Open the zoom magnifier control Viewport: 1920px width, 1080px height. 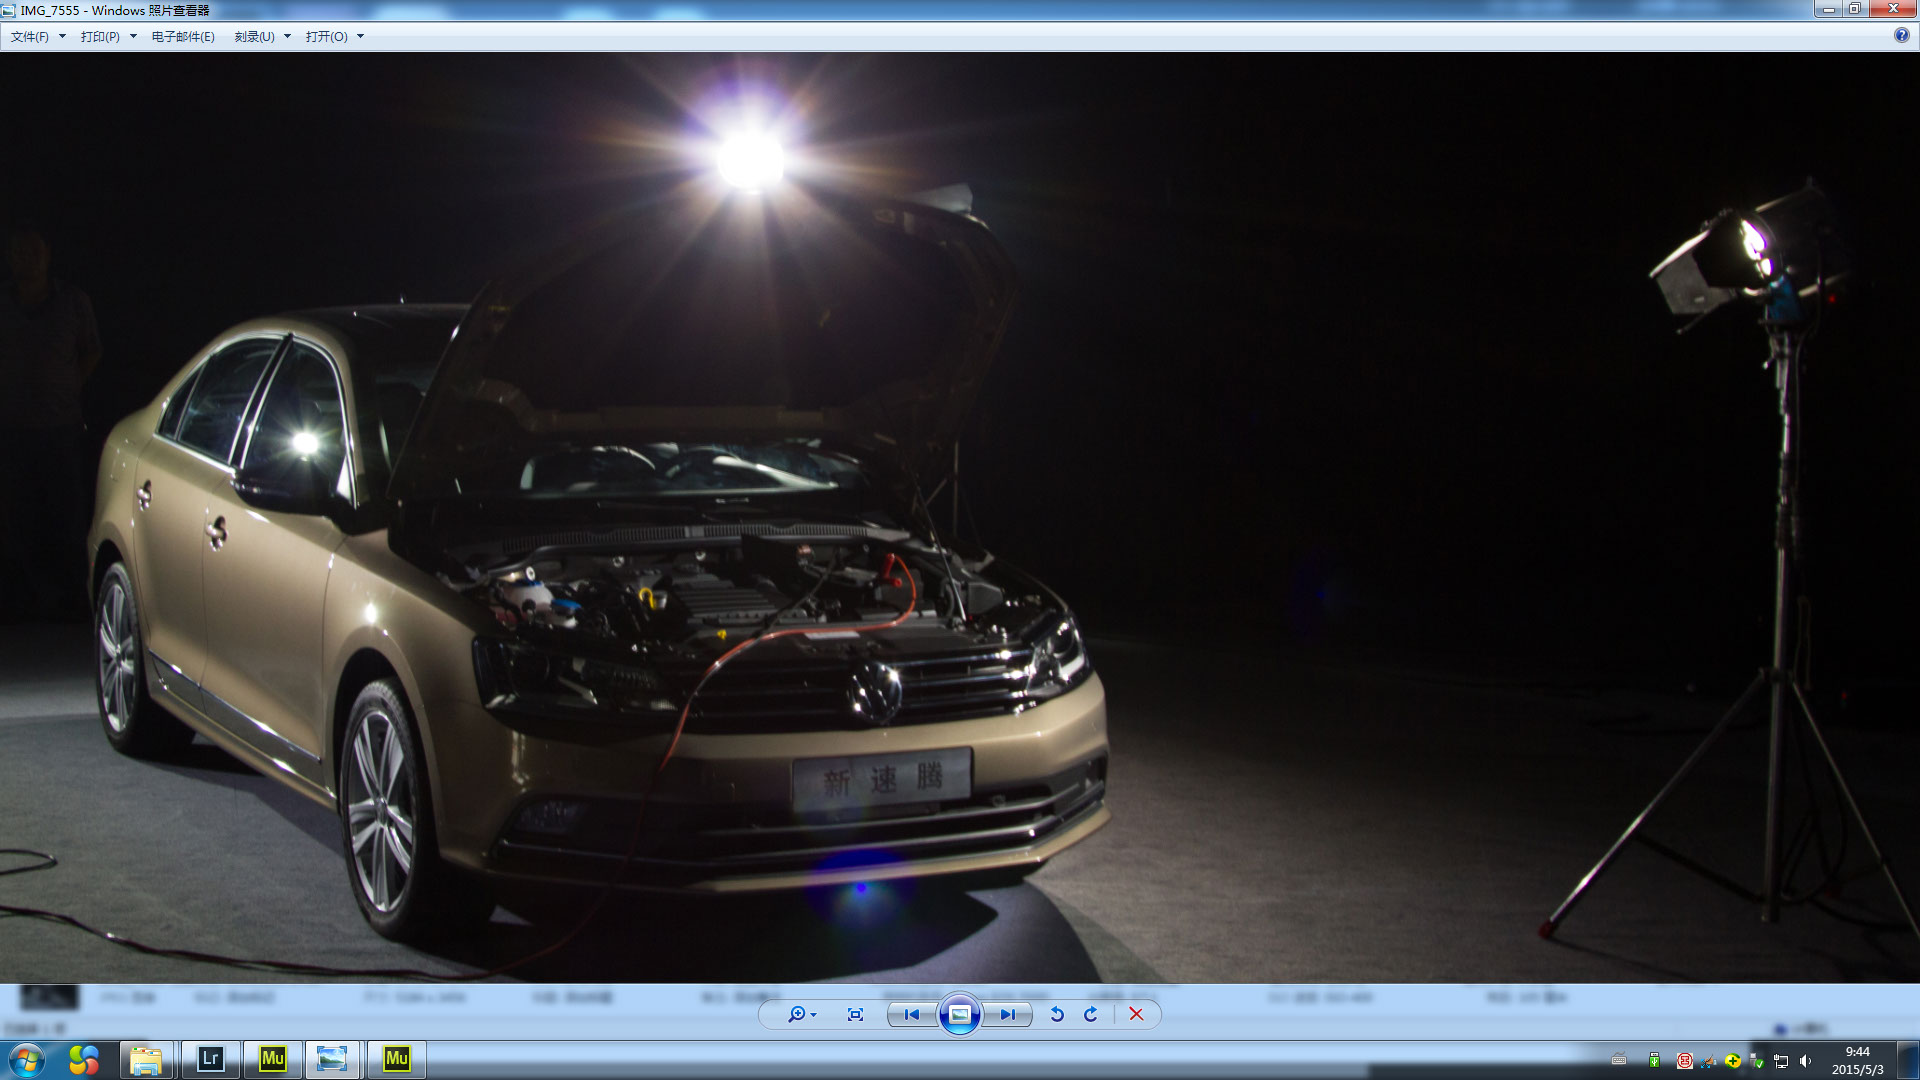click(801, 1014)
